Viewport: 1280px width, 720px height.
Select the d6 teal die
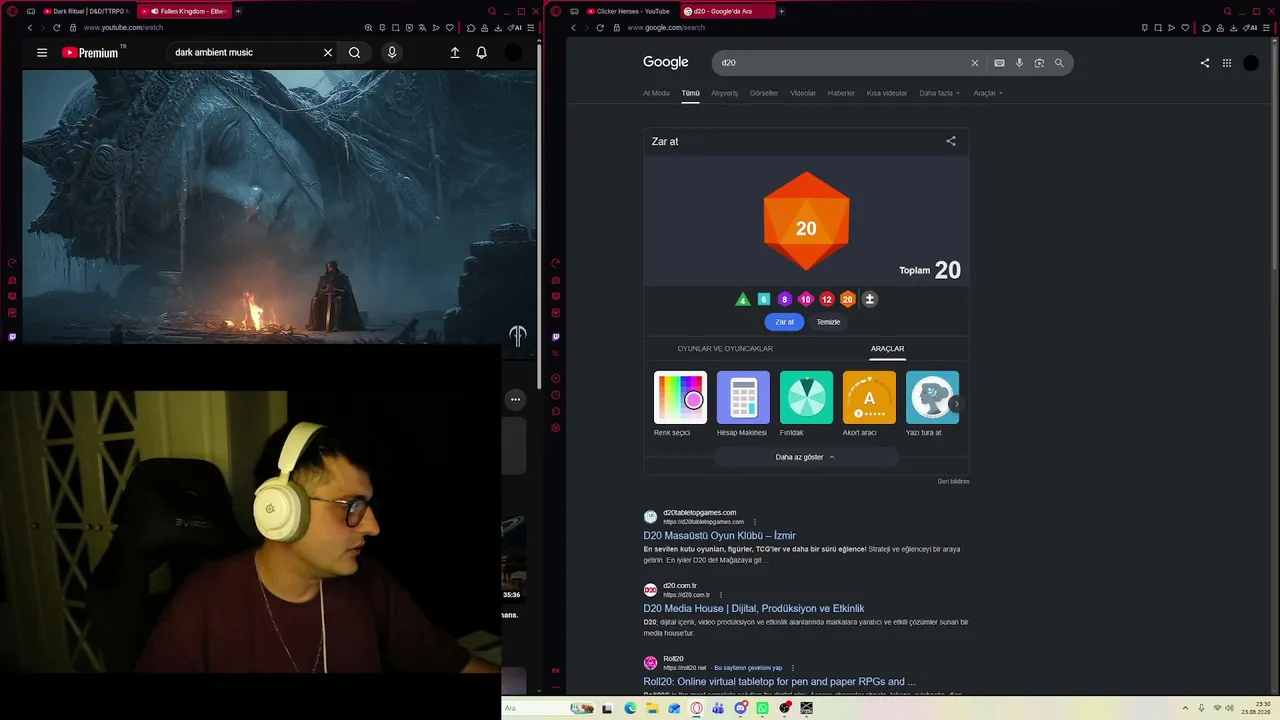(x=764, y=299)
